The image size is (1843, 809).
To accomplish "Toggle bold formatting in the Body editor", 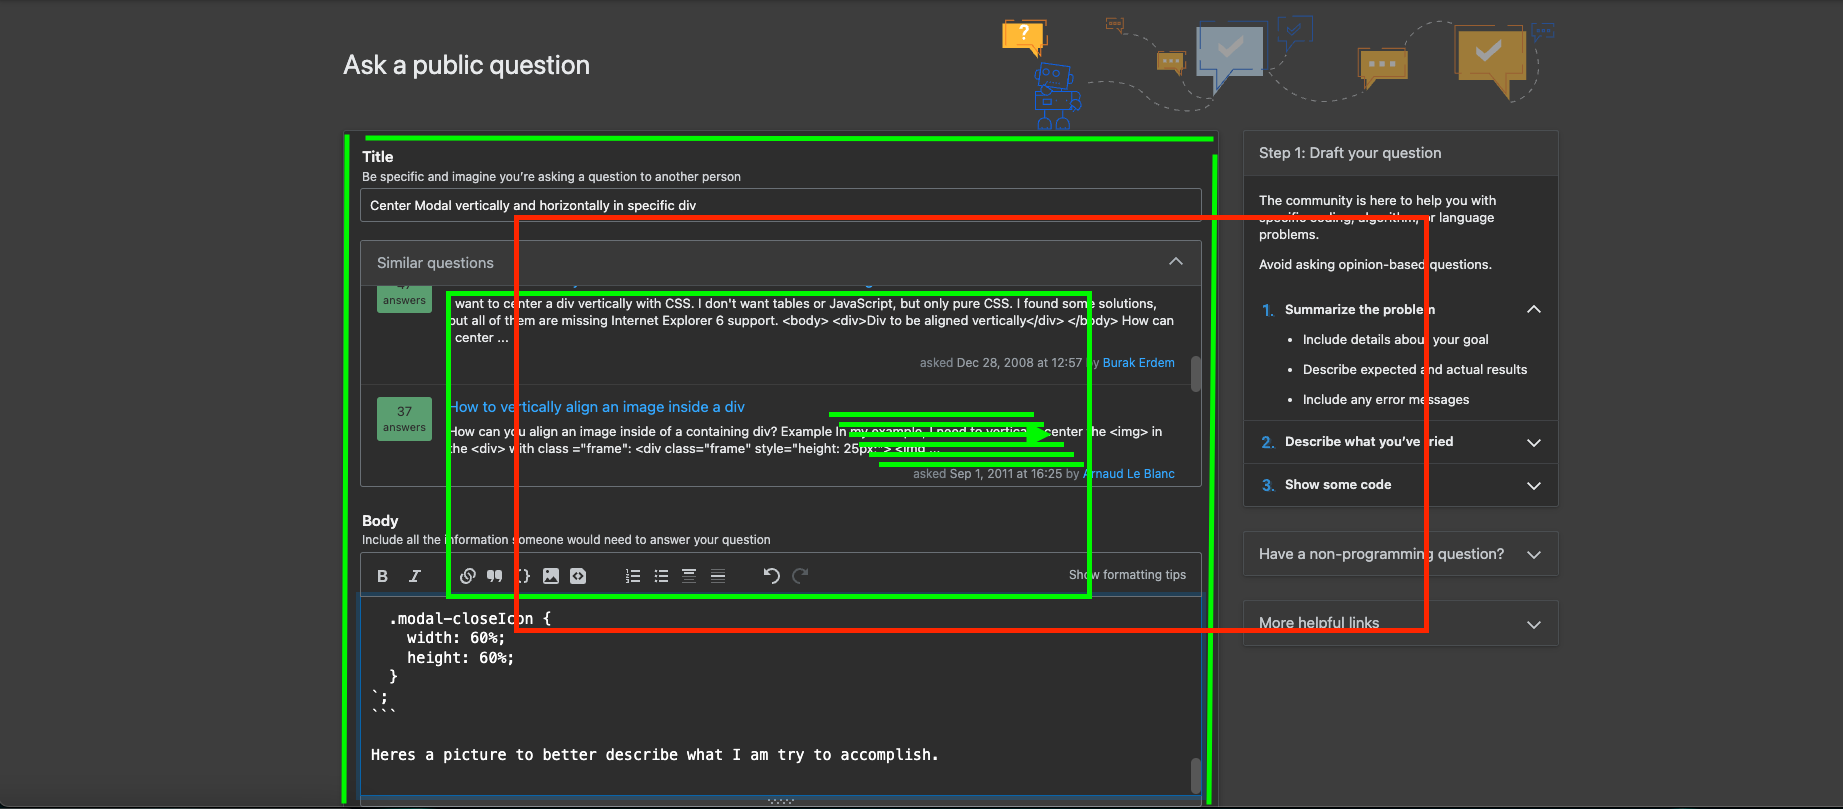I will [382, 576].
